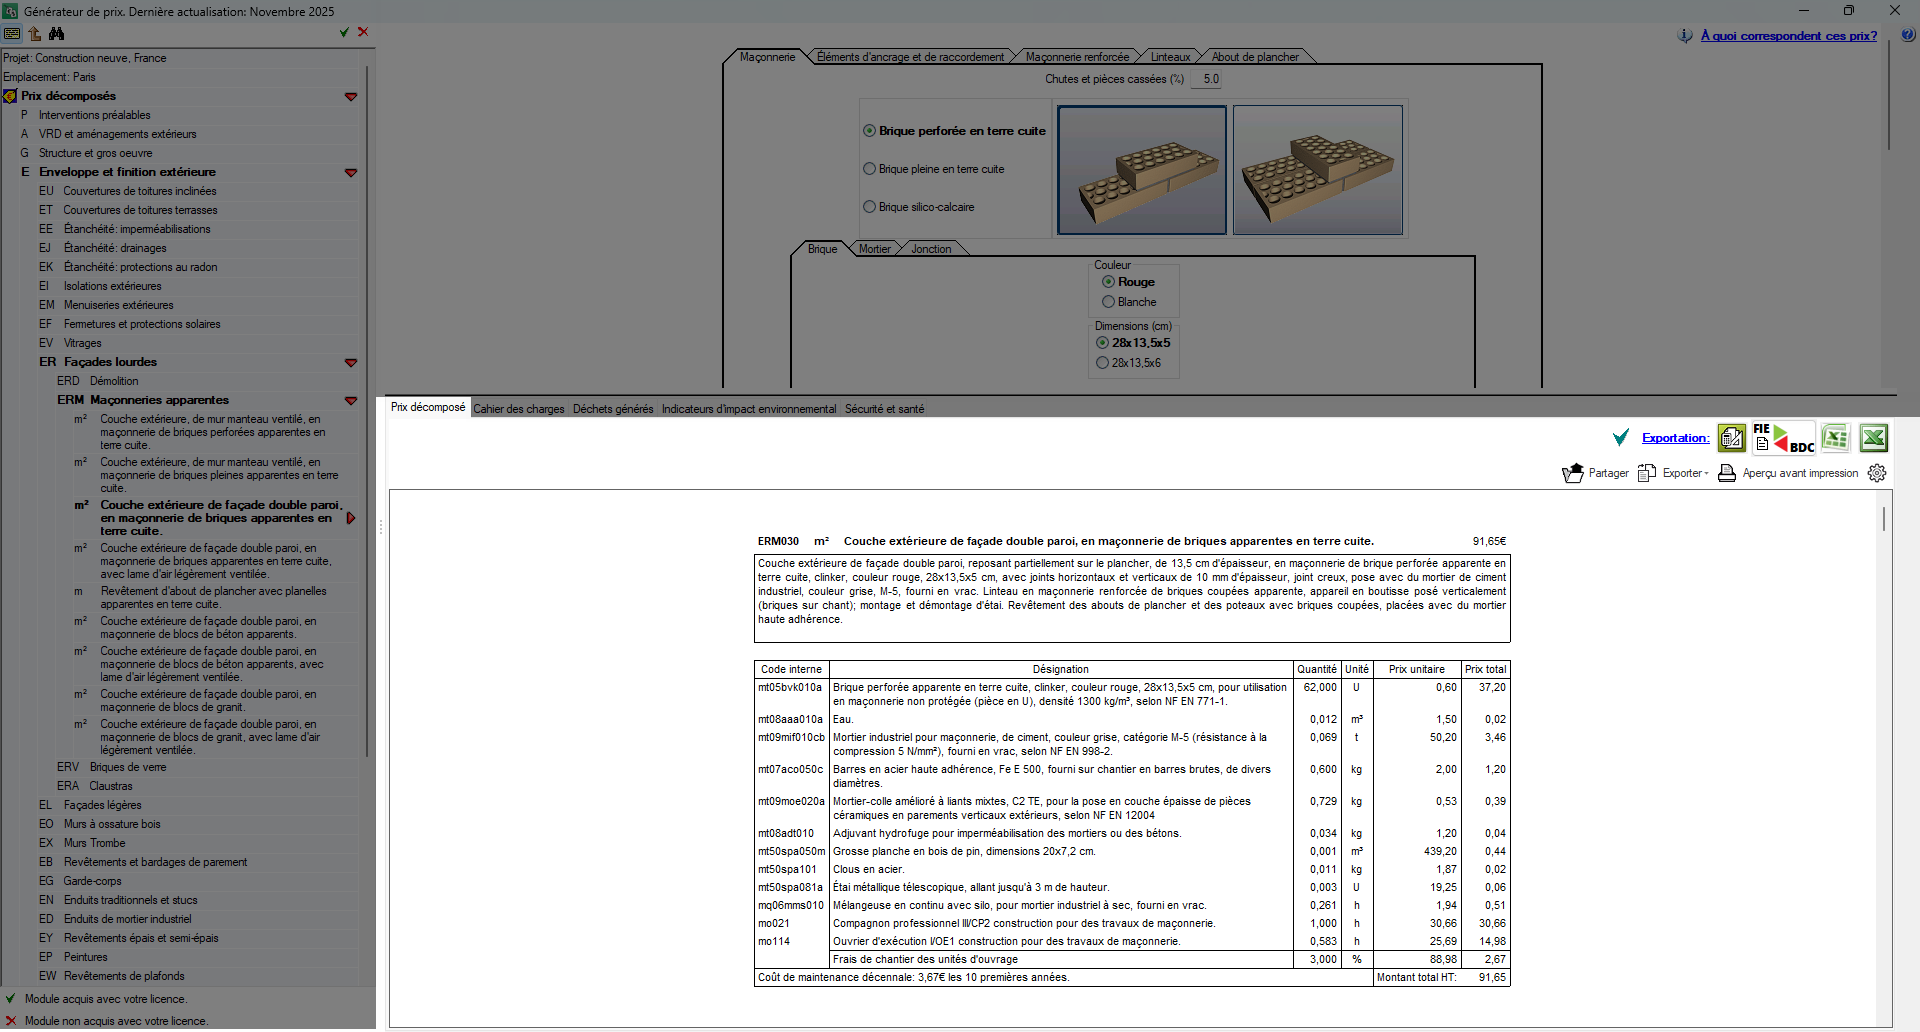
Task: Select Brique pleine en terre cuite
Action: pyautogui.click(x=934, y=169)
